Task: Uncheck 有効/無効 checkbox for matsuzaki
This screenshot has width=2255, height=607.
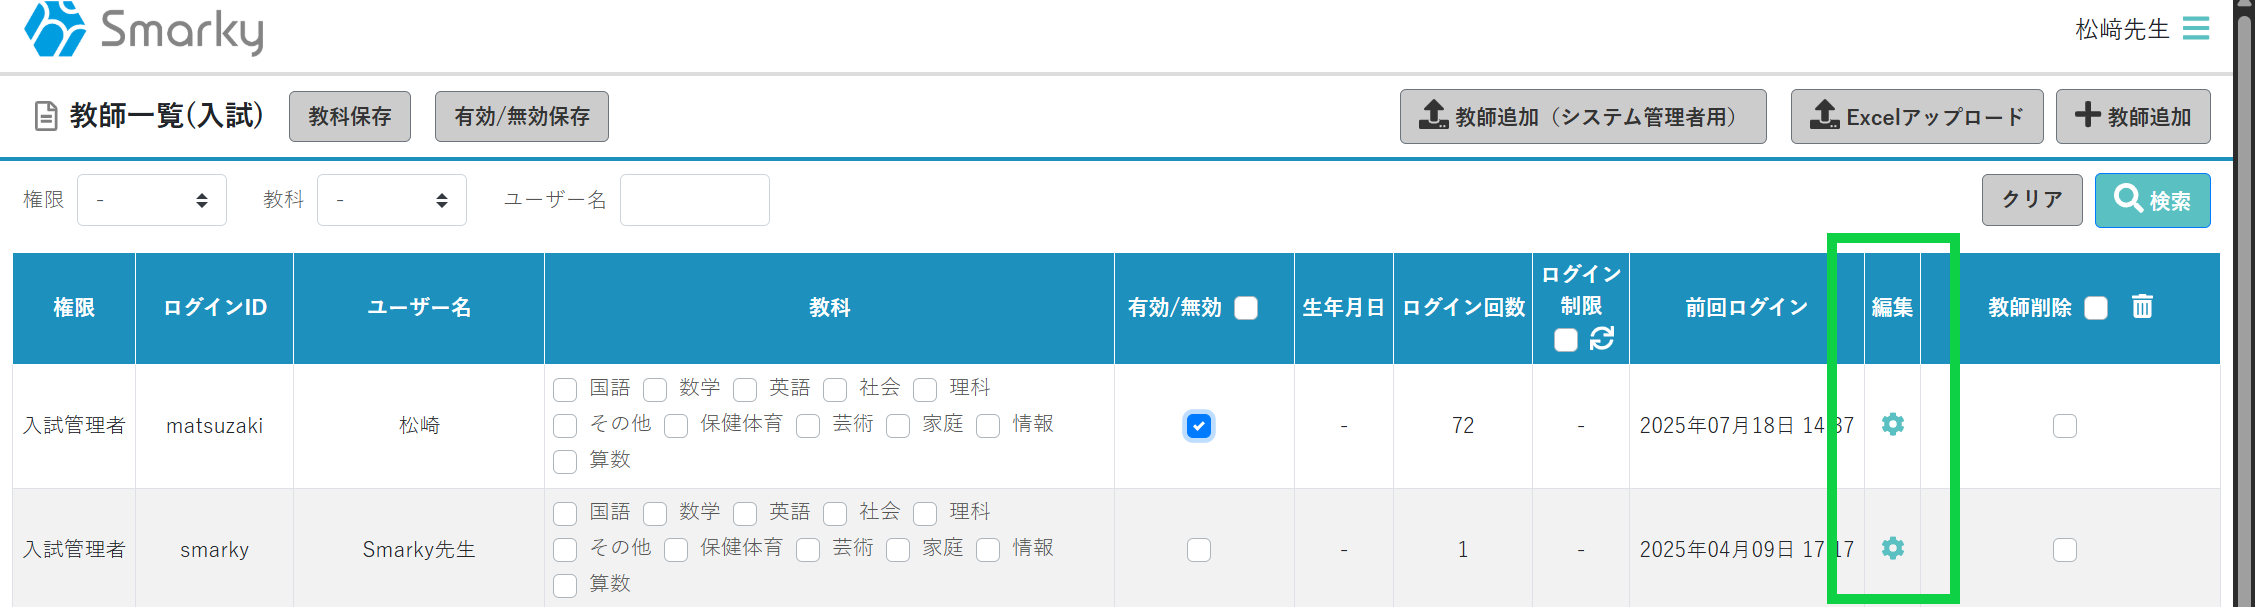Action: 1198,426
